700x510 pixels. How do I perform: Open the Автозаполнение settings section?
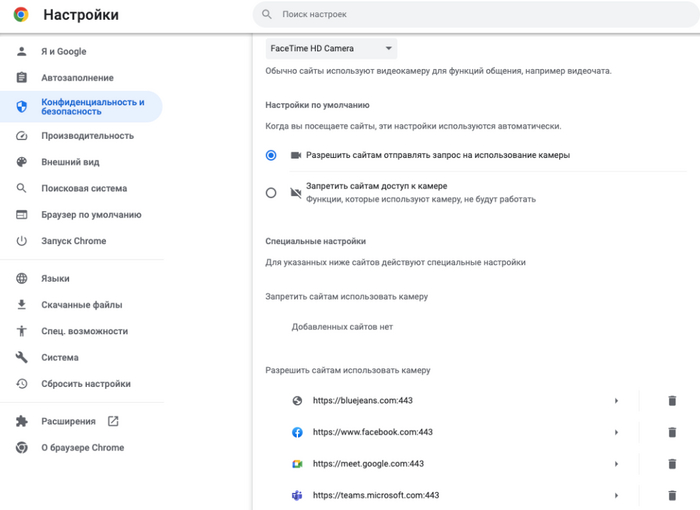(x=77, y=78)
